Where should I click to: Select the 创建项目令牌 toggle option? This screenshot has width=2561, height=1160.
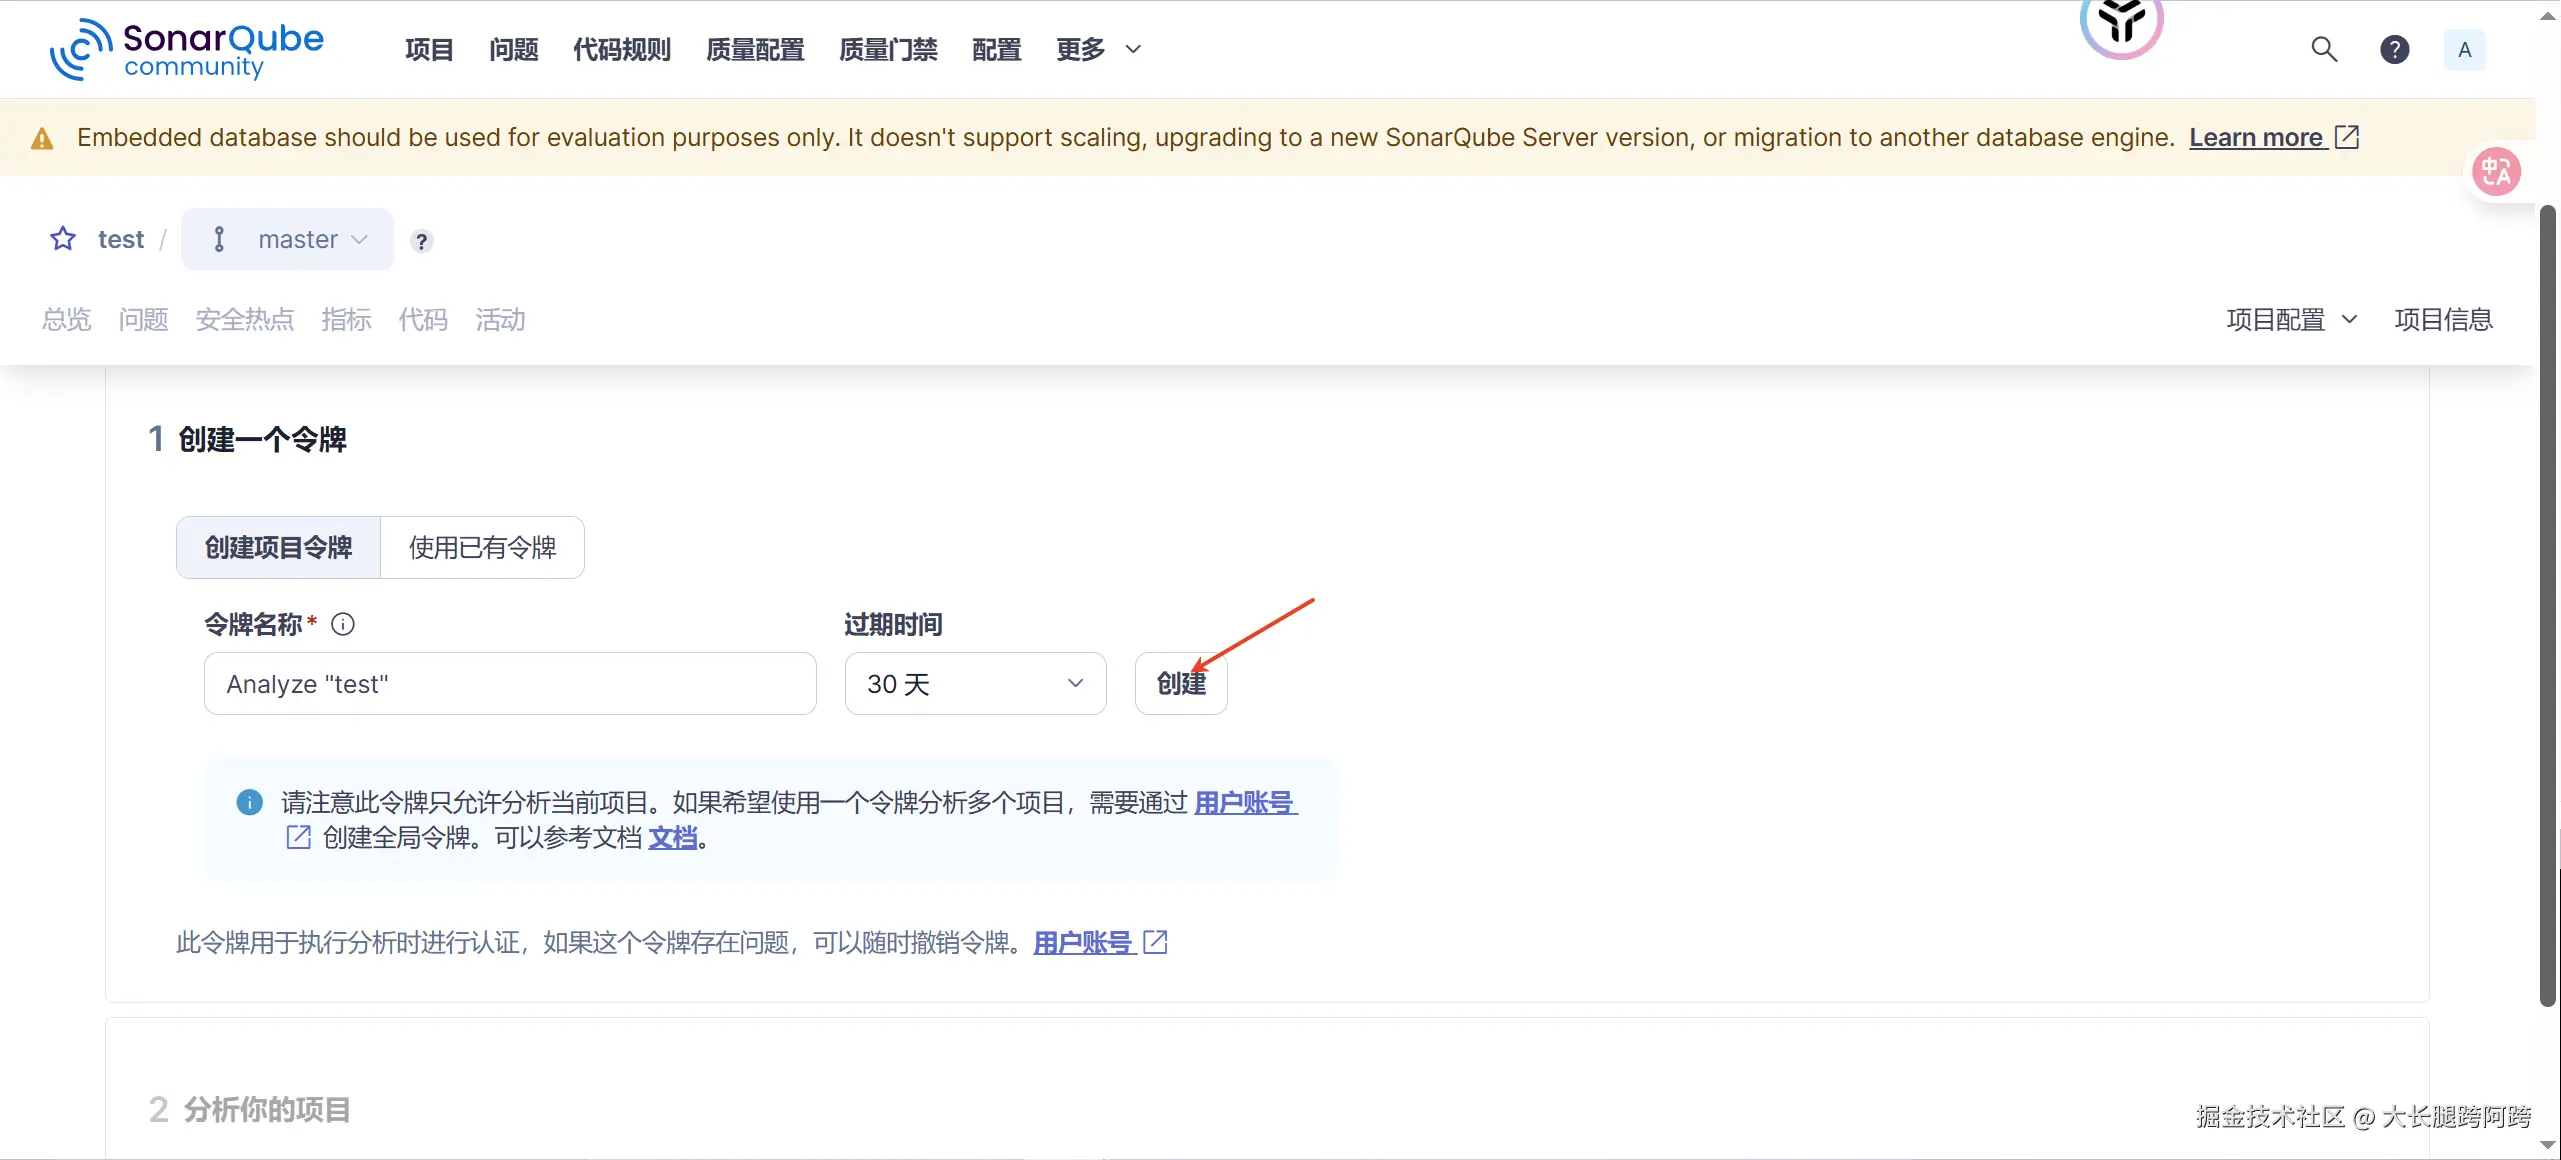coord(279,547)
